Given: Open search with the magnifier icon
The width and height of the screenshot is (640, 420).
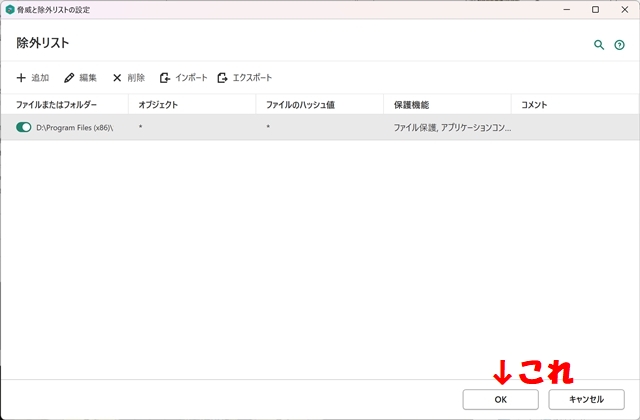Looking at the screenshot, I should (599, 45).
